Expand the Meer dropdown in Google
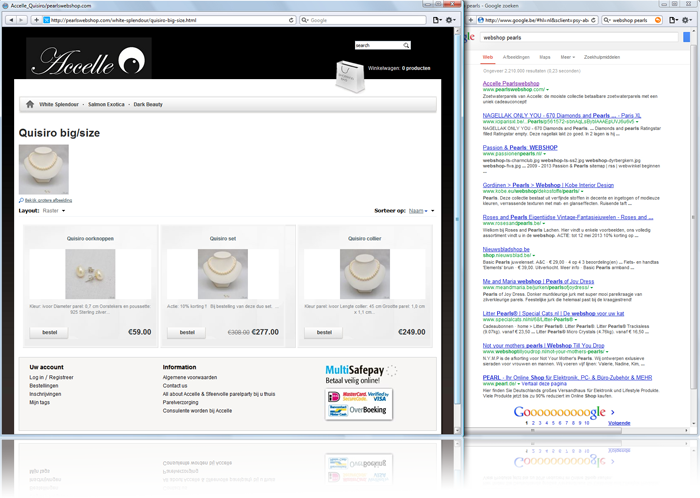 tap(567, 57)
